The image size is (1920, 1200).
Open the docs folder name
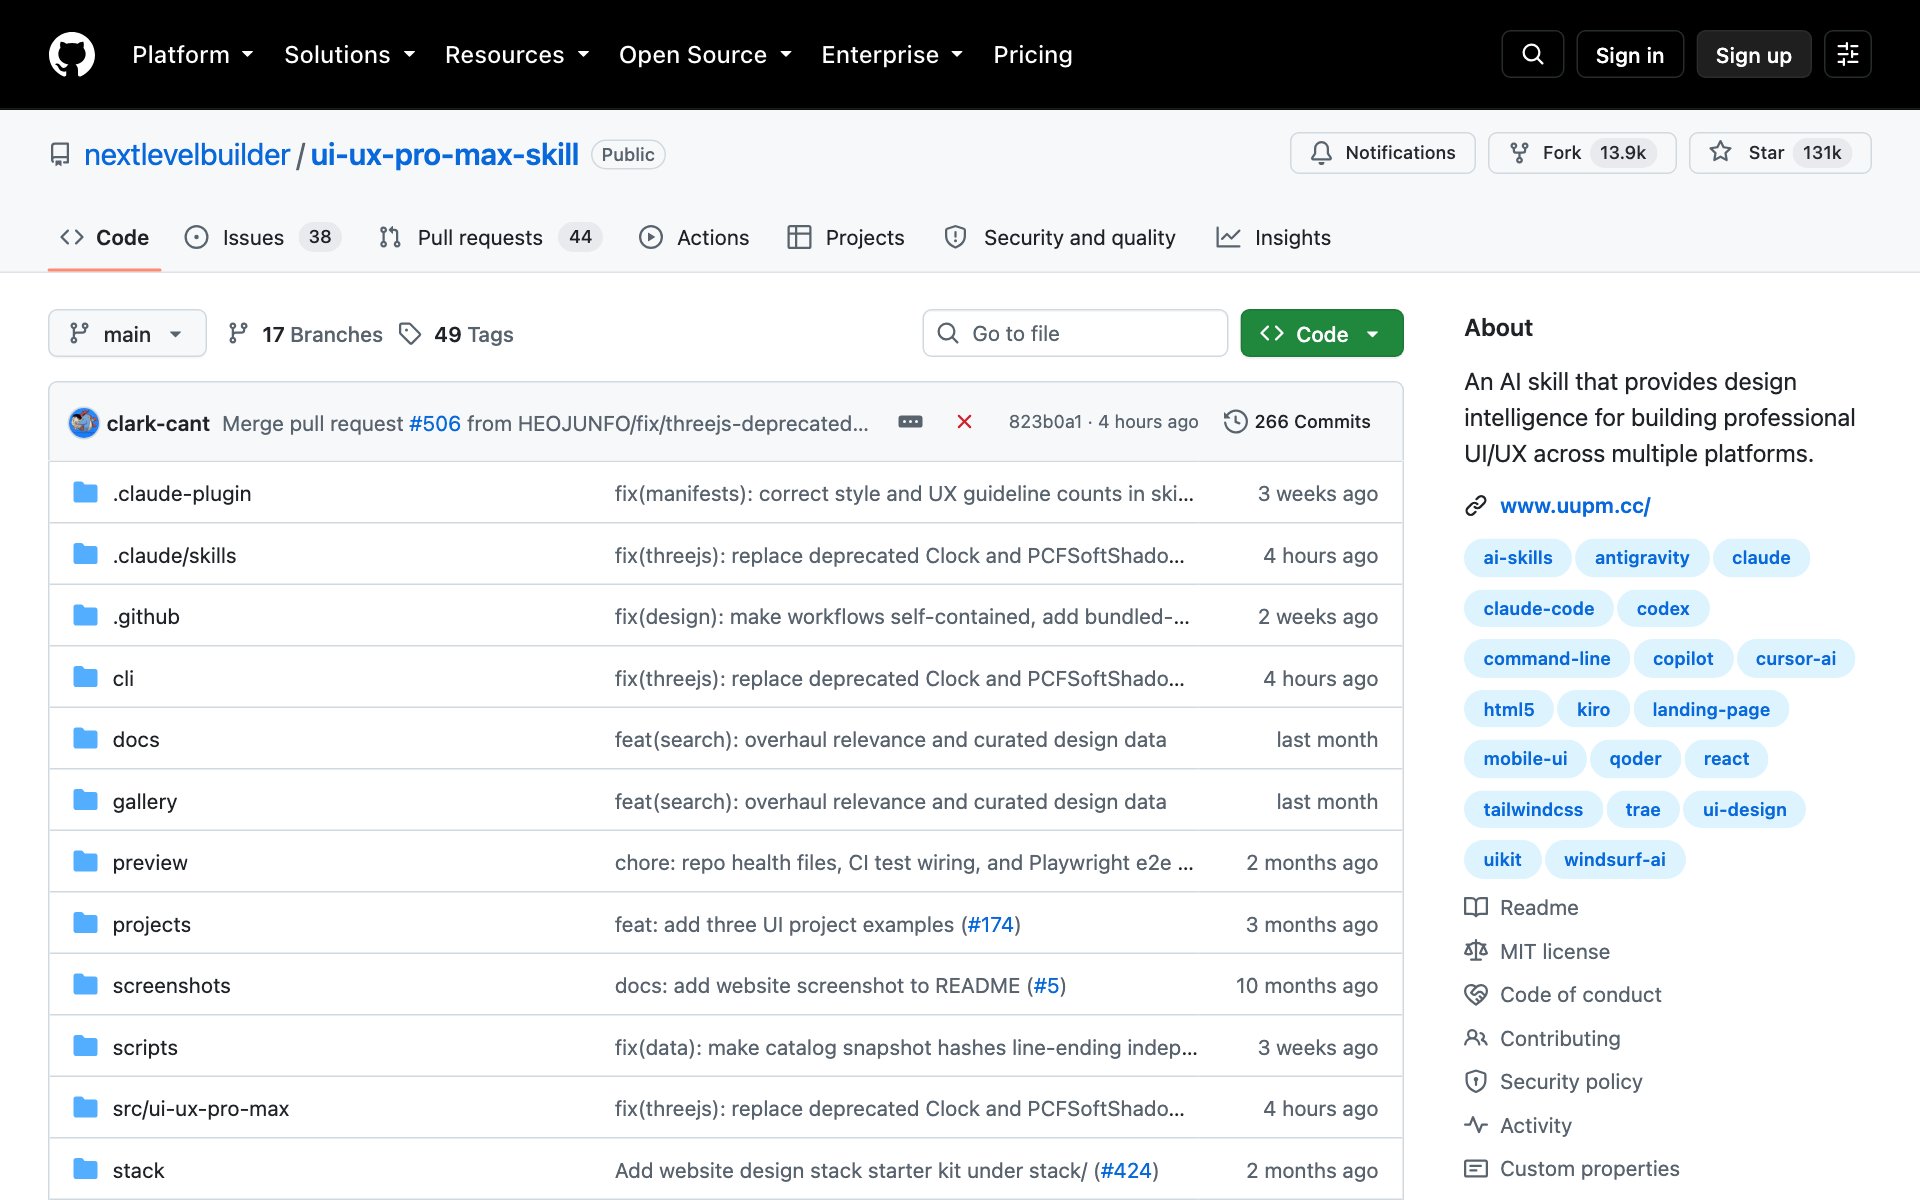[x=136, y=740]
